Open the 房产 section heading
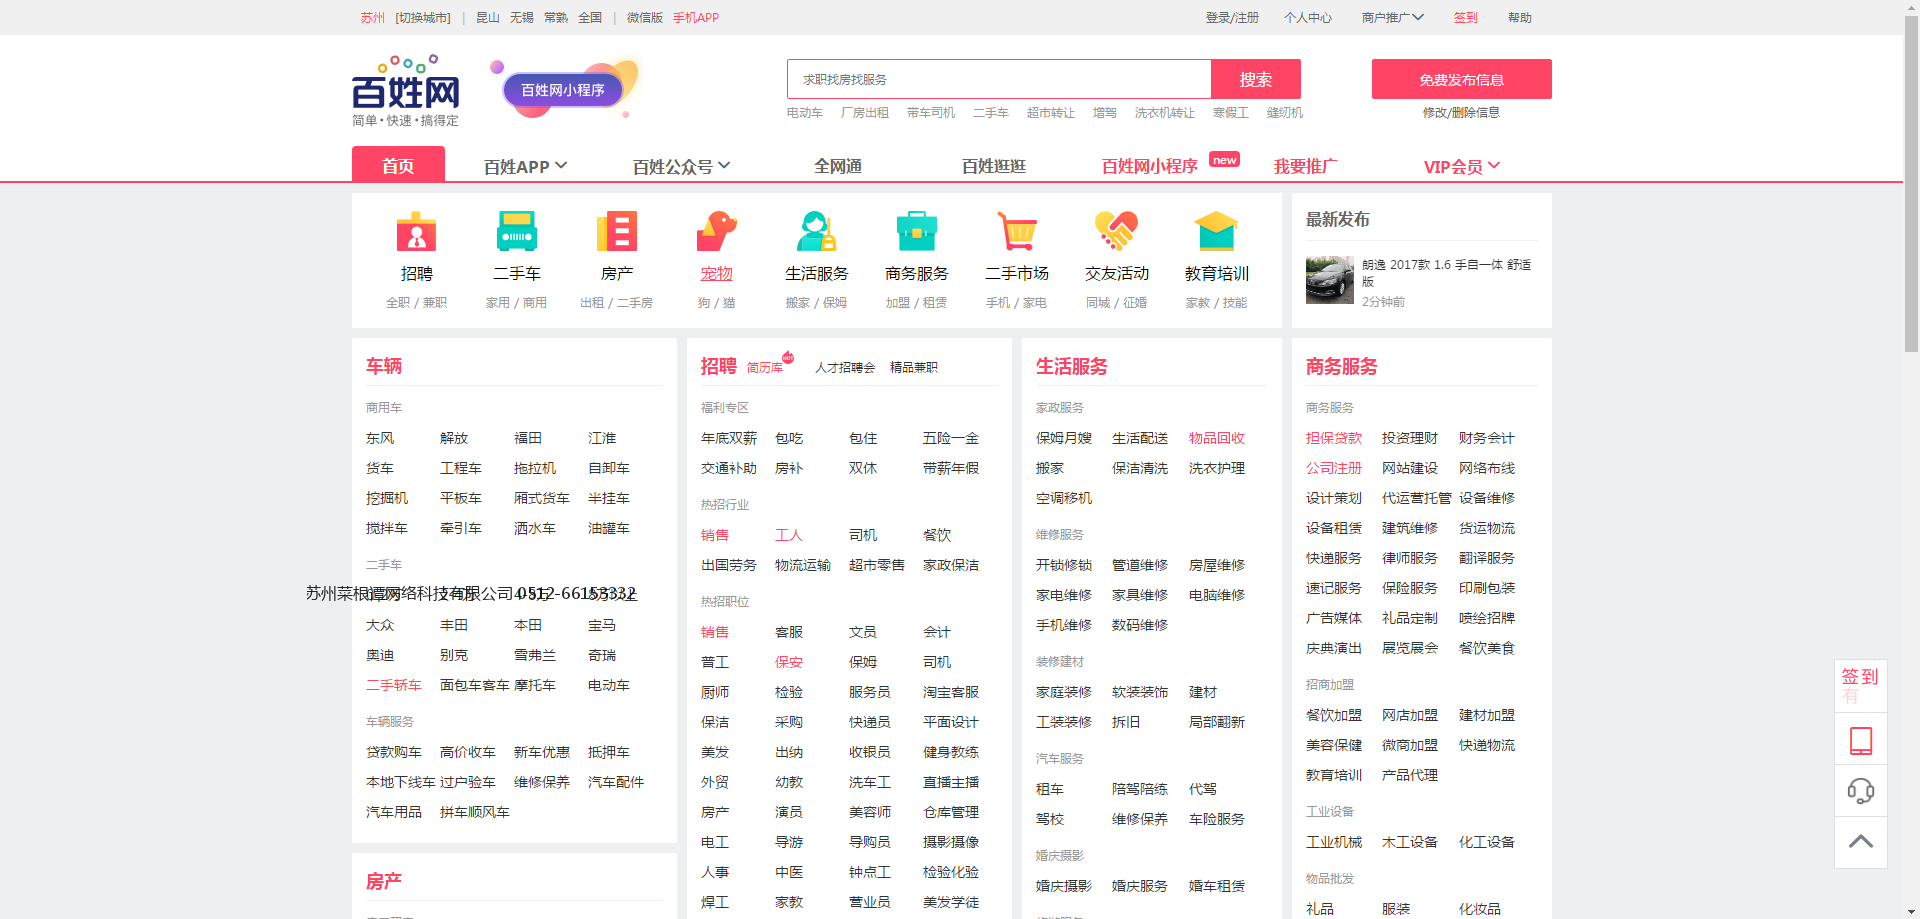This screenshot has height=919, width=1920. pyautogui.click(x=384, y=882)
